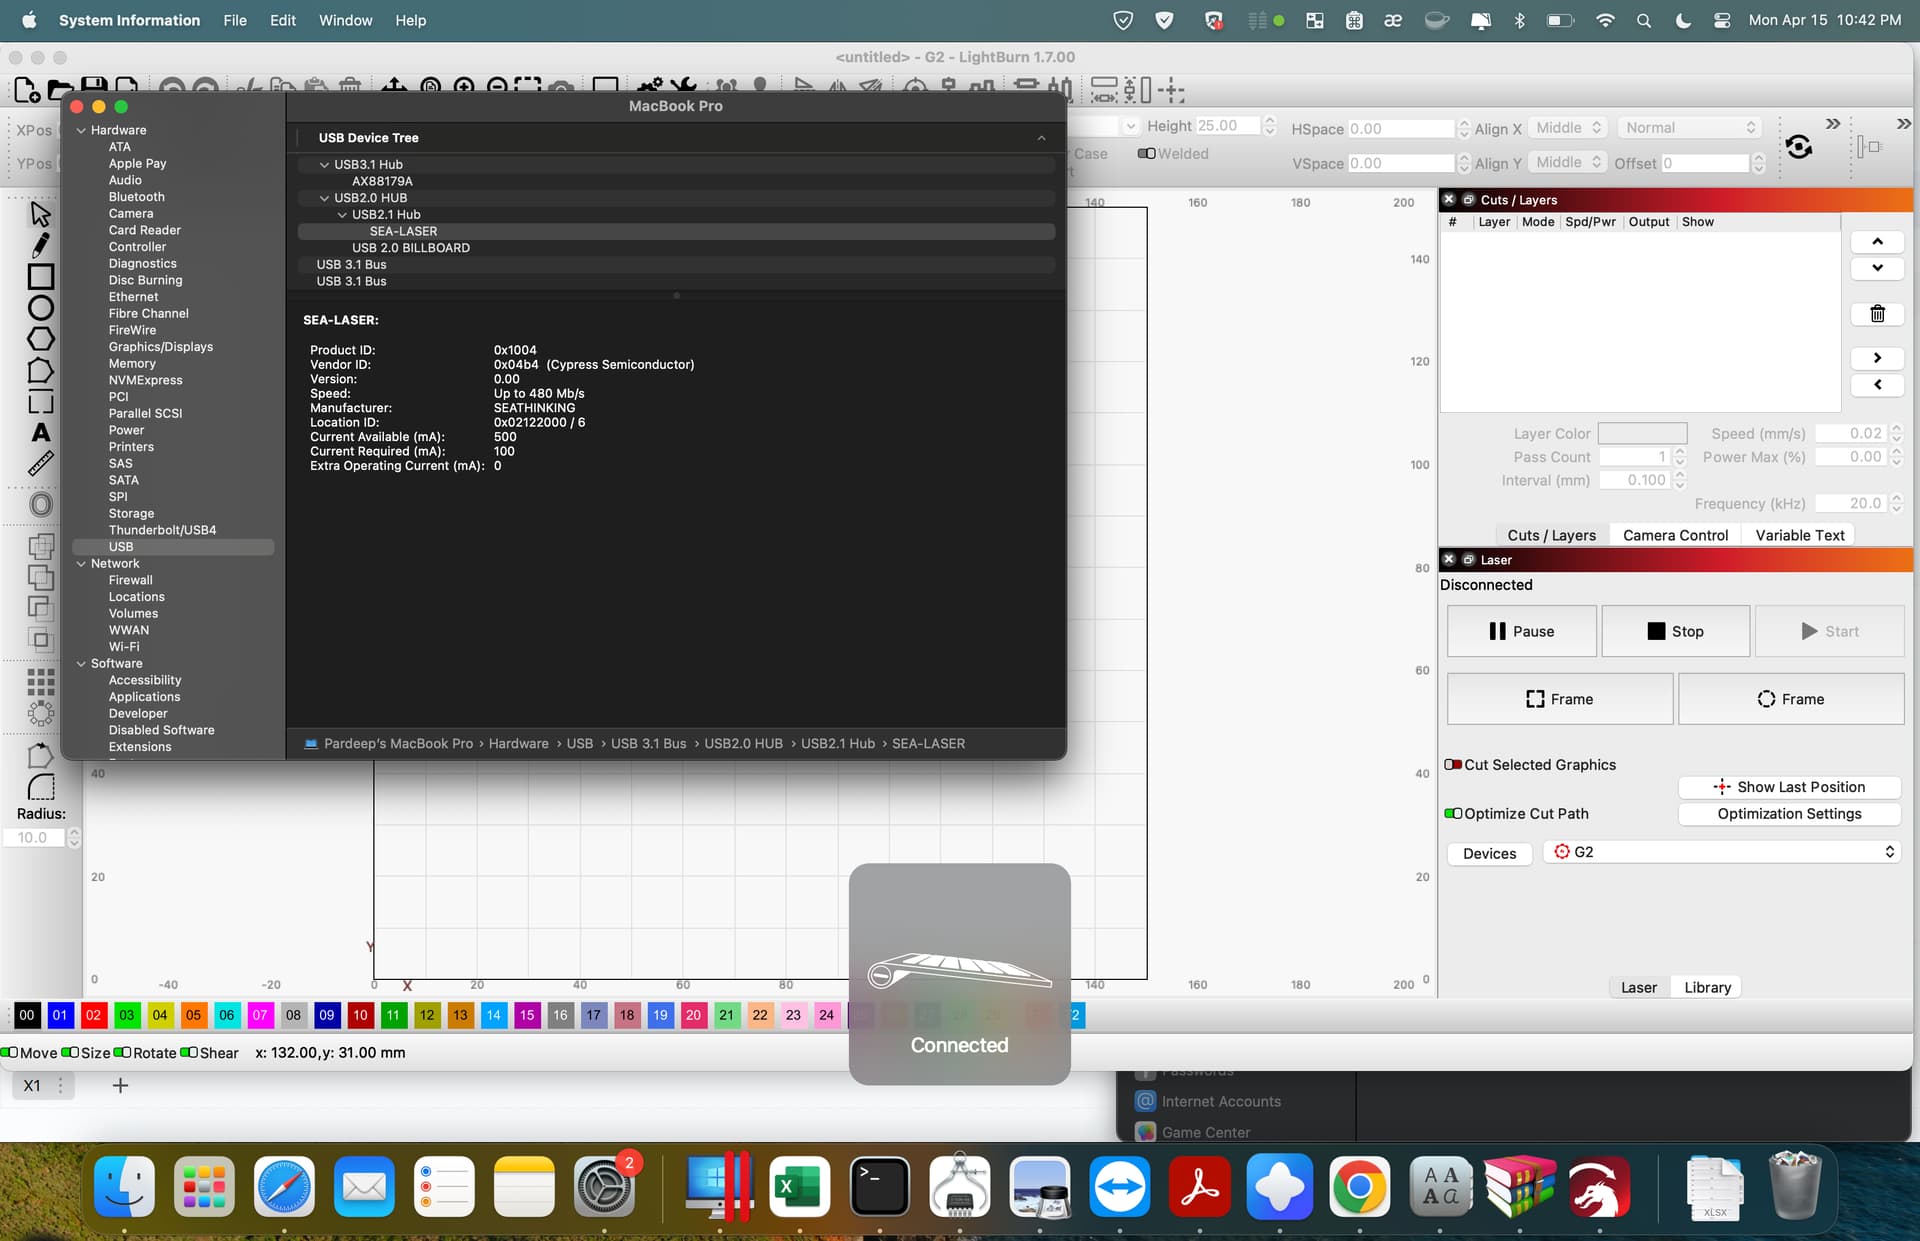The height and width of the screenshot is (1241, 1920).
Task: Open the Normal style dropdown
Action: [1688, 128]
